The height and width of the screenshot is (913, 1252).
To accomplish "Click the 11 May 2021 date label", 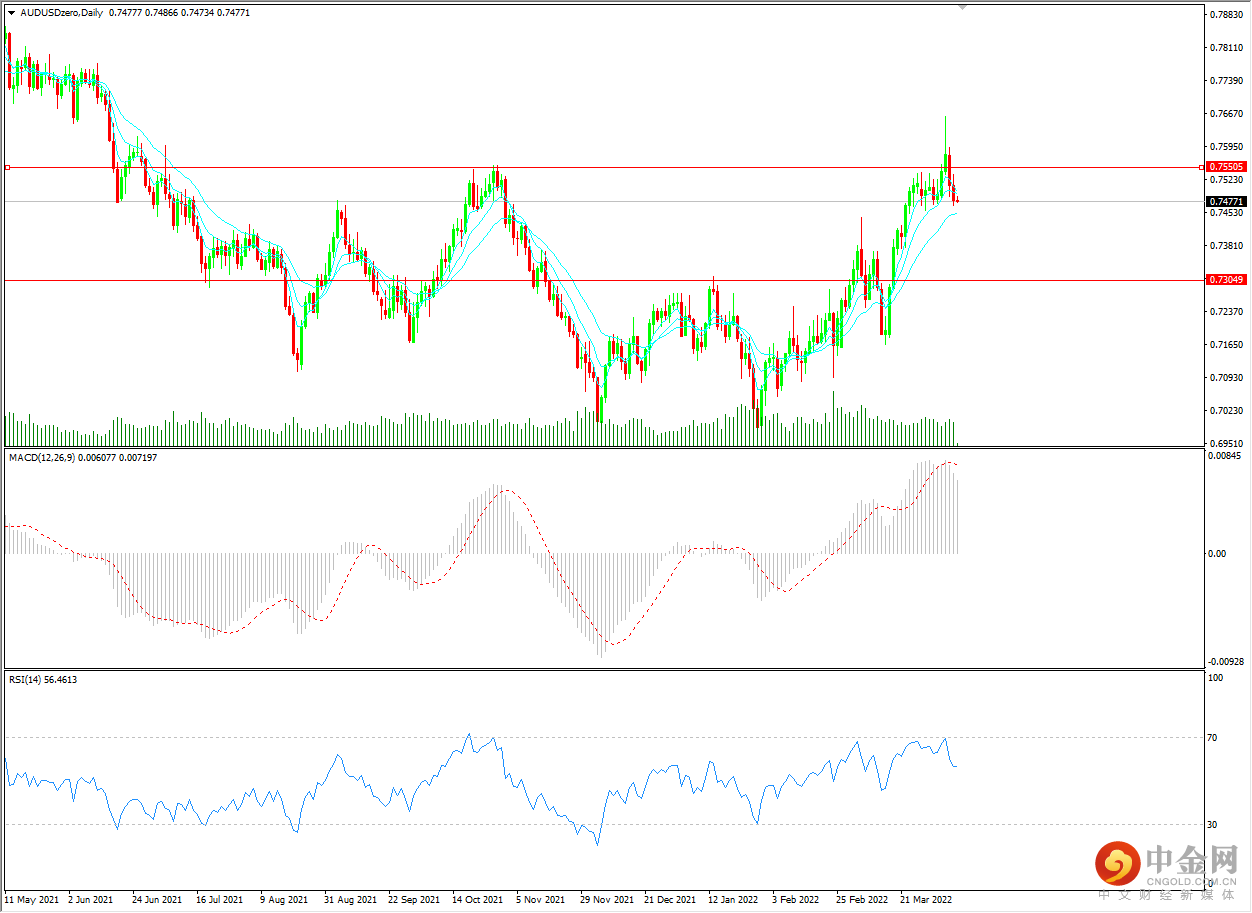I will pos(31,899).
